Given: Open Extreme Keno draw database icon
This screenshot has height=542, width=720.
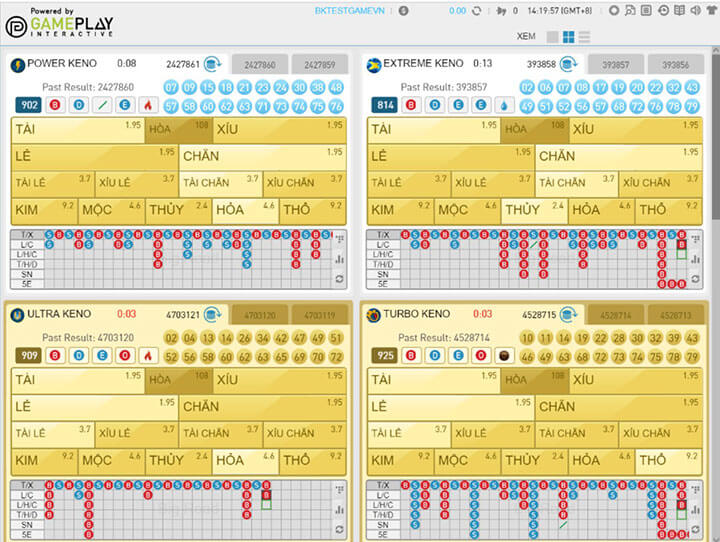Looking at the screenshot, I should click(568, 64).
